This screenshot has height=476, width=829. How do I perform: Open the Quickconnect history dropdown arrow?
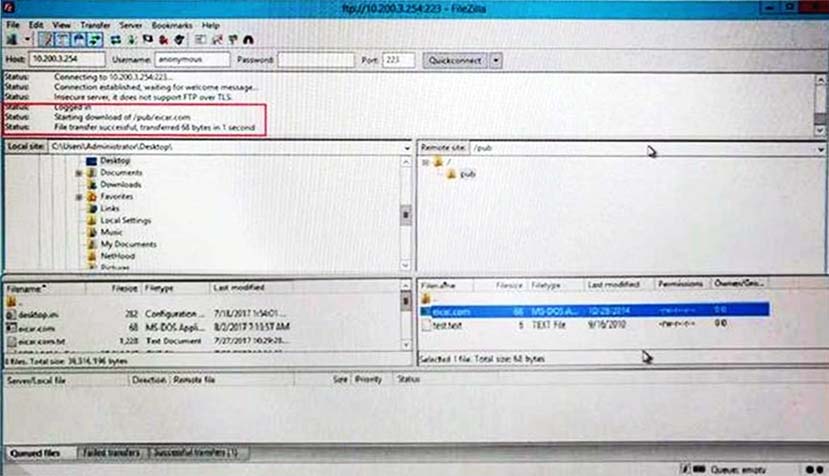pos(496,60)
